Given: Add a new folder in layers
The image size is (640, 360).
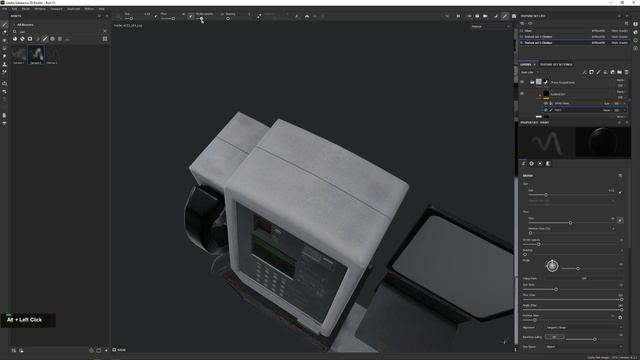Looking at the screenshot, I should 620,72.
